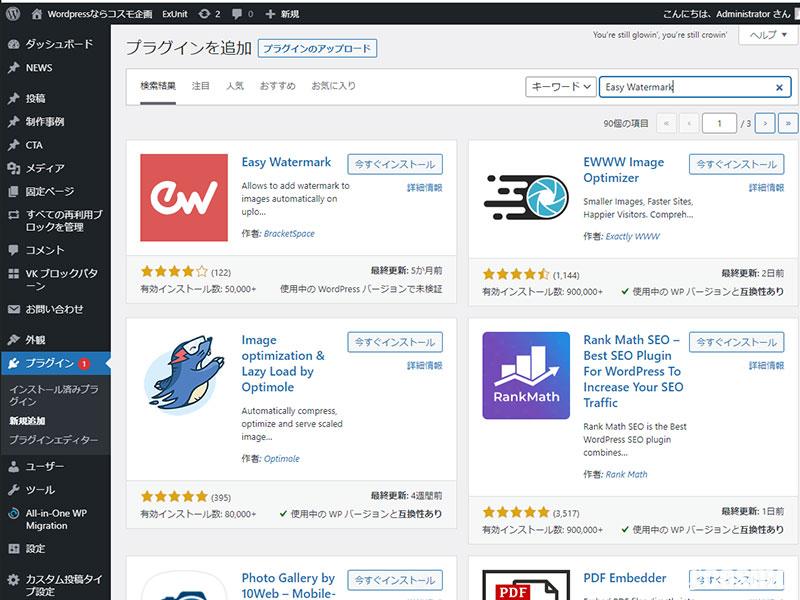Viewport: 800px width, 600px height.
Task: Open the ＋新規 new content menu
Action: 283,14
